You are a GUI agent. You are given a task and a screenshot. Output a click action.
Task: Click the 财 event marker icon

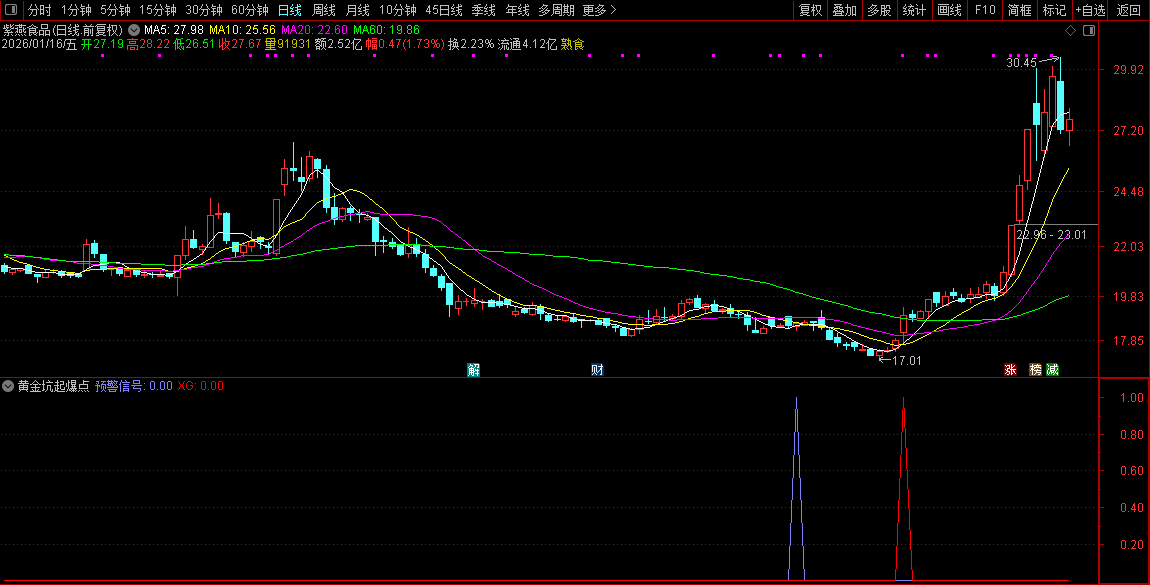point(597,369)
